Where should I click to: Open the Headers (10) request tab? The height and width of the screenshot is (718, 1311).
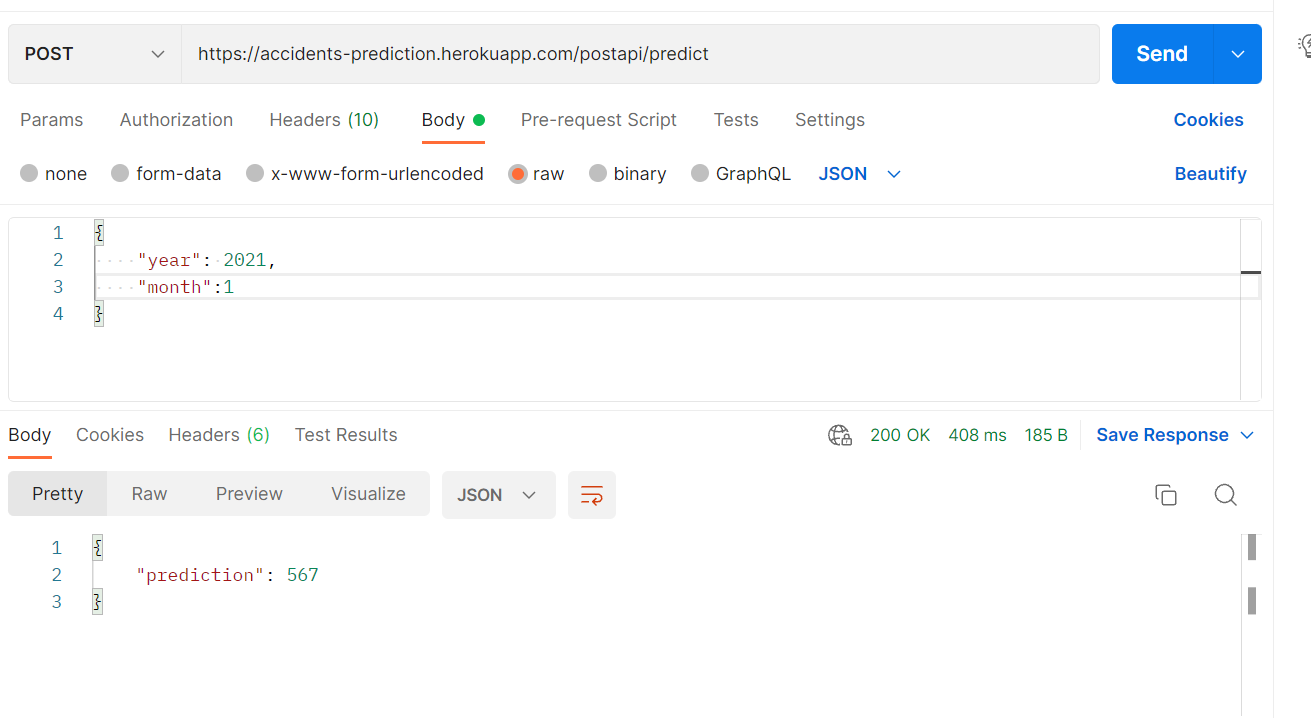tap(324, 120)
